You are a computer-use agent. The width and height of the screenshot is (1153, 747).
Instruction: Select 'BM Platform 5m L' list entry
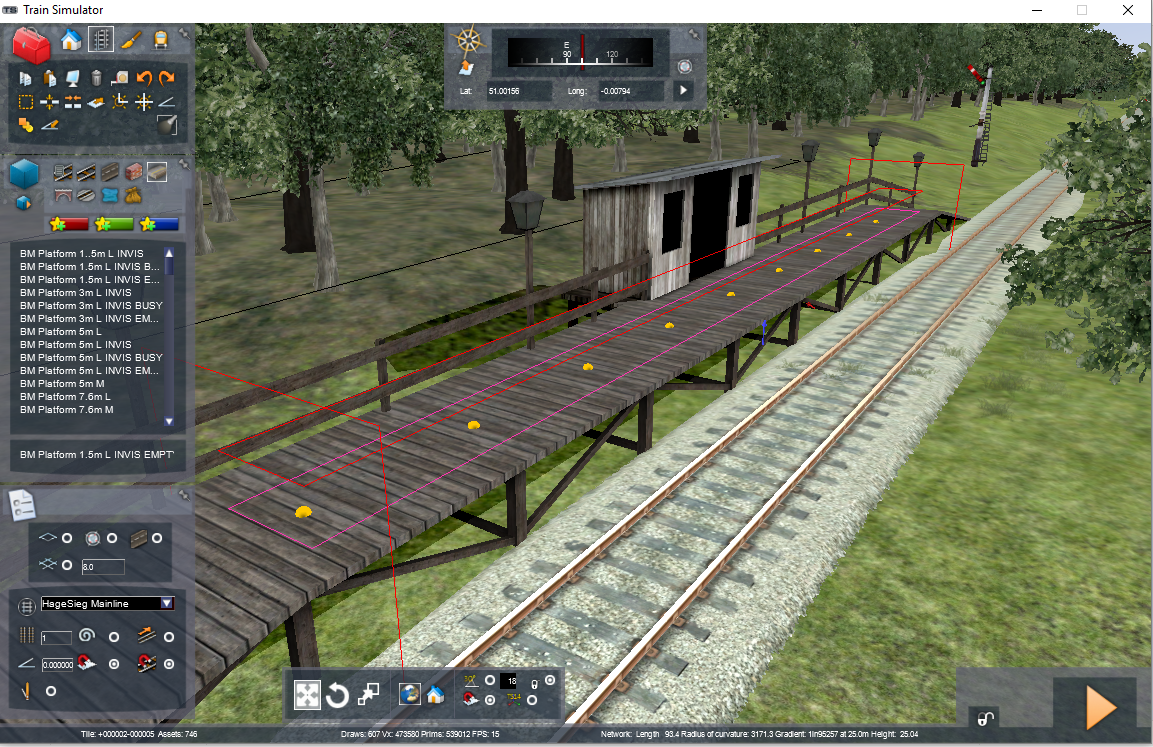point(61,331)
